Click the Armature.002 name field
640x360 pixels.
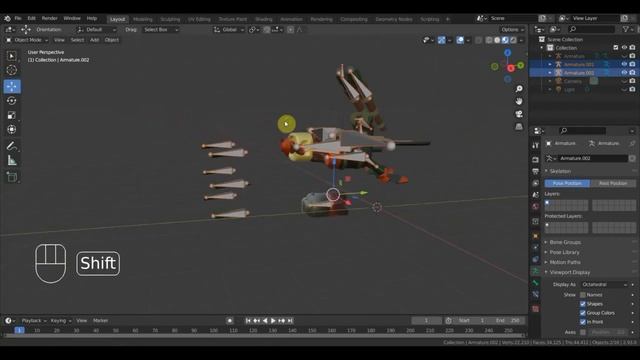click(x=593, y=158)
